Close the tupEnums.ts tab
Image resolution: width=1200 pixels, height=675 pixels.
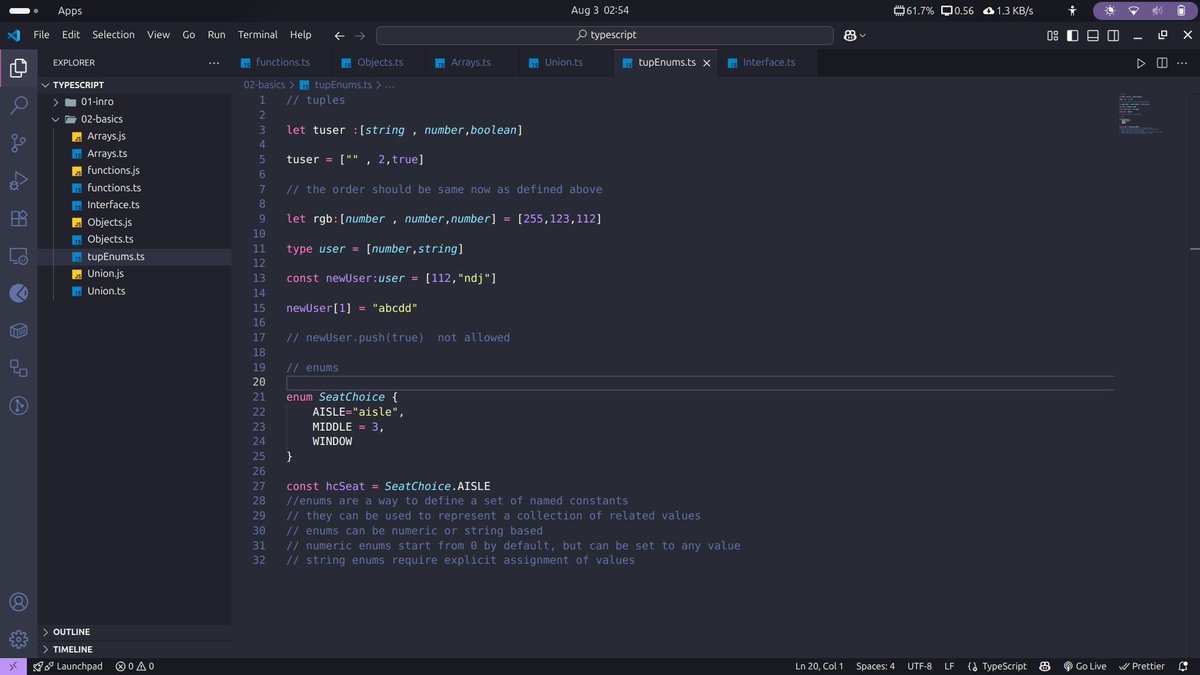(x=707, y=63)
